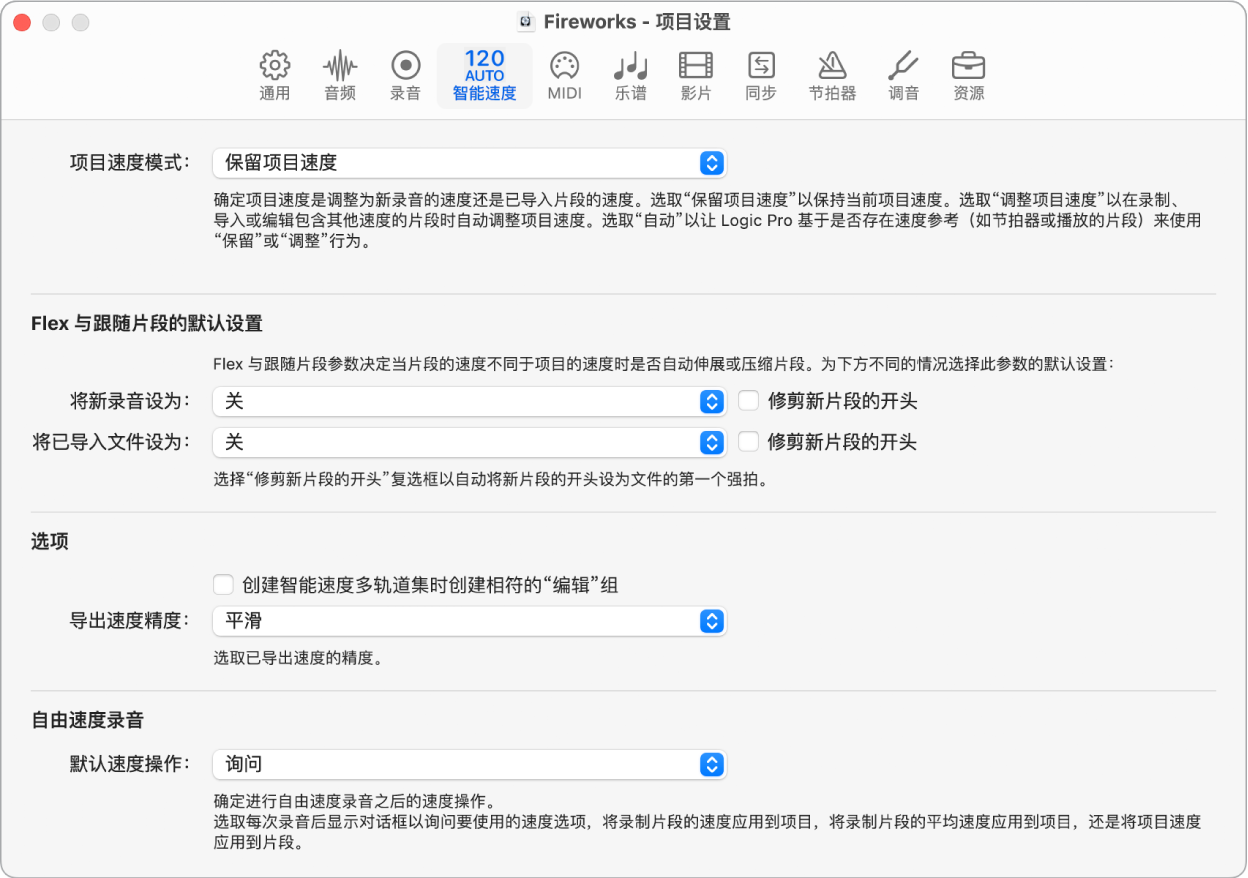Open the 通用 general settings pane
Screen dimensions: 1248x878
pyautogui.click(x=274, y=77)
